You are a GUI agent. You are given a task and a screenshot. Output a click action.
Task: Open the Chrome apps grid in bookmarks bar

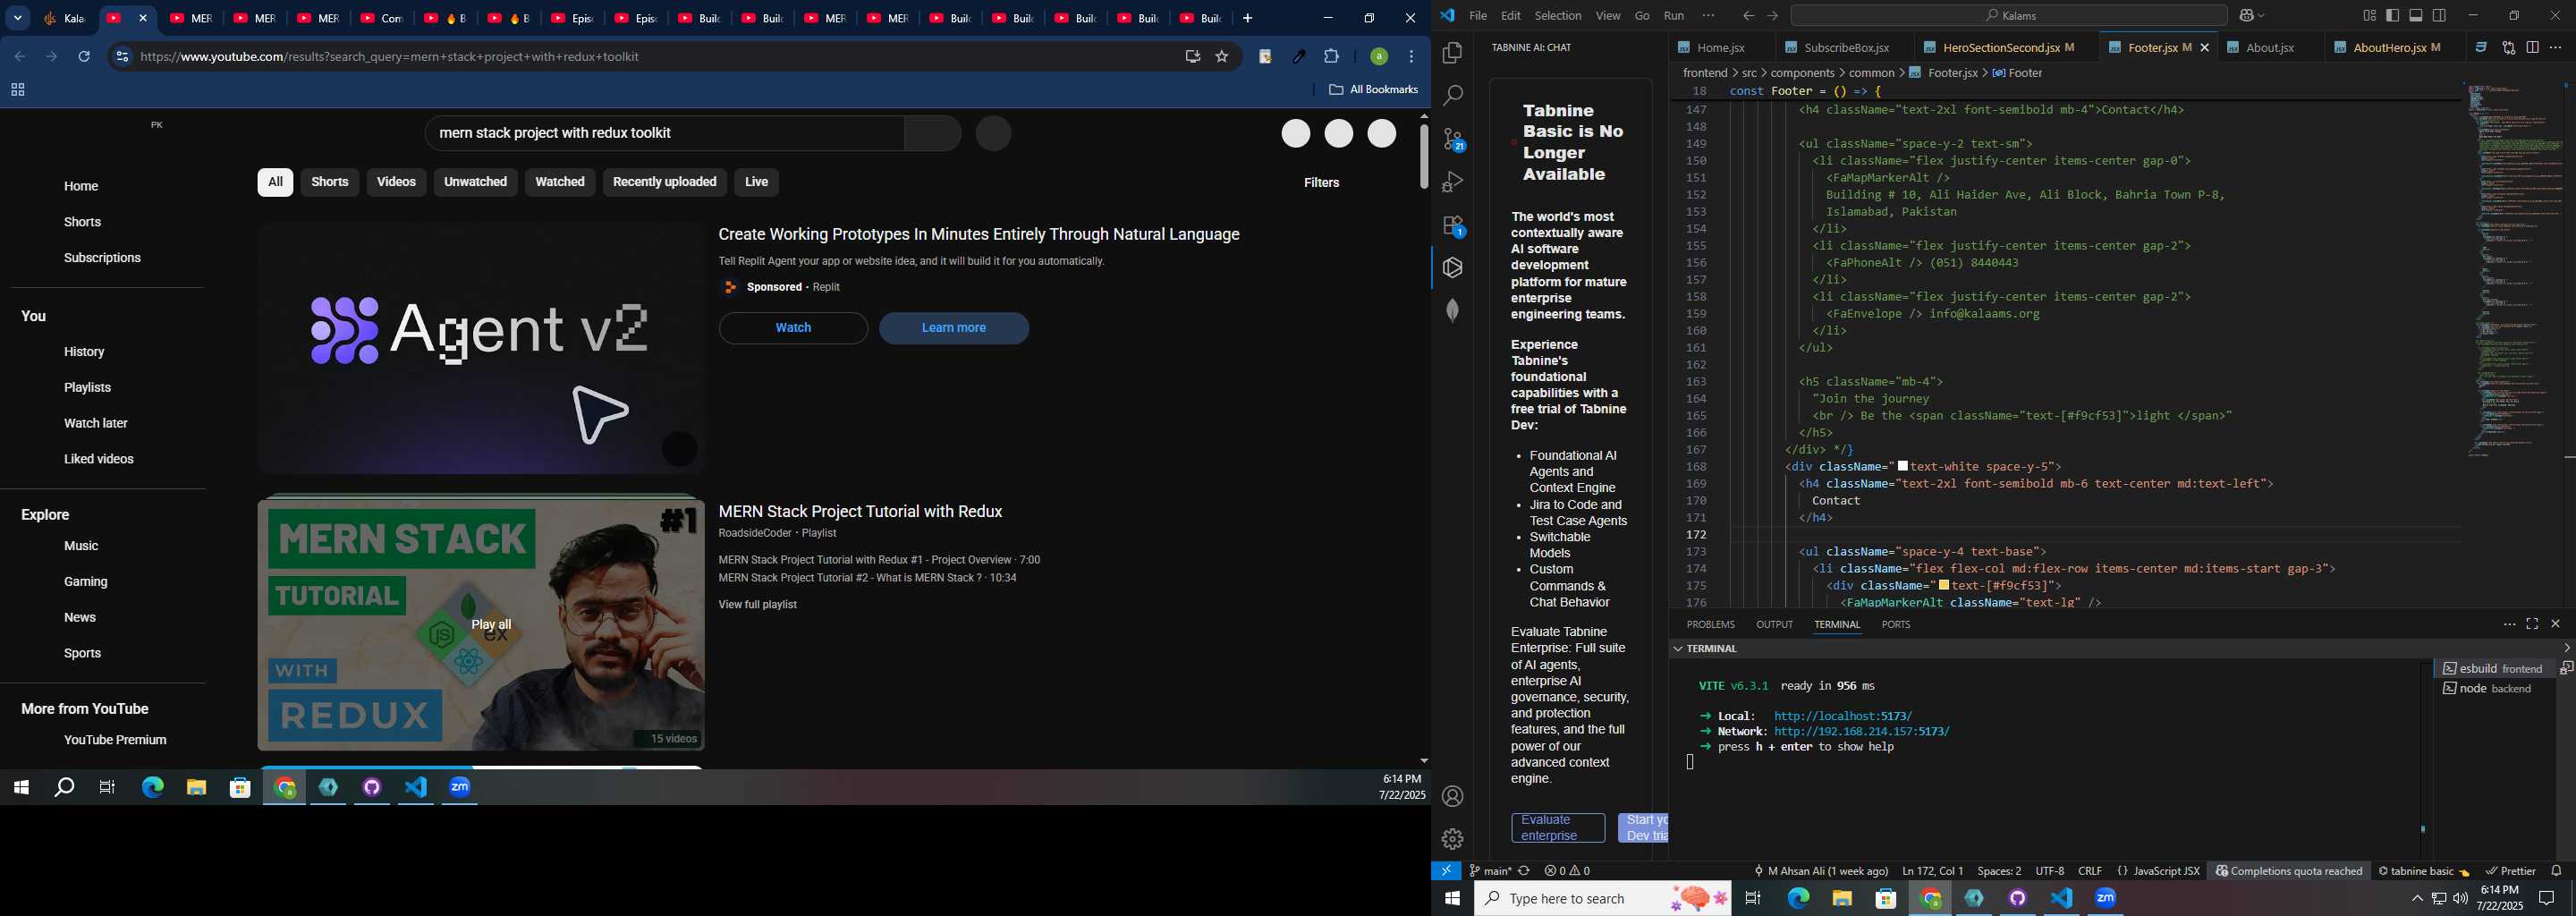click(17, 90)
